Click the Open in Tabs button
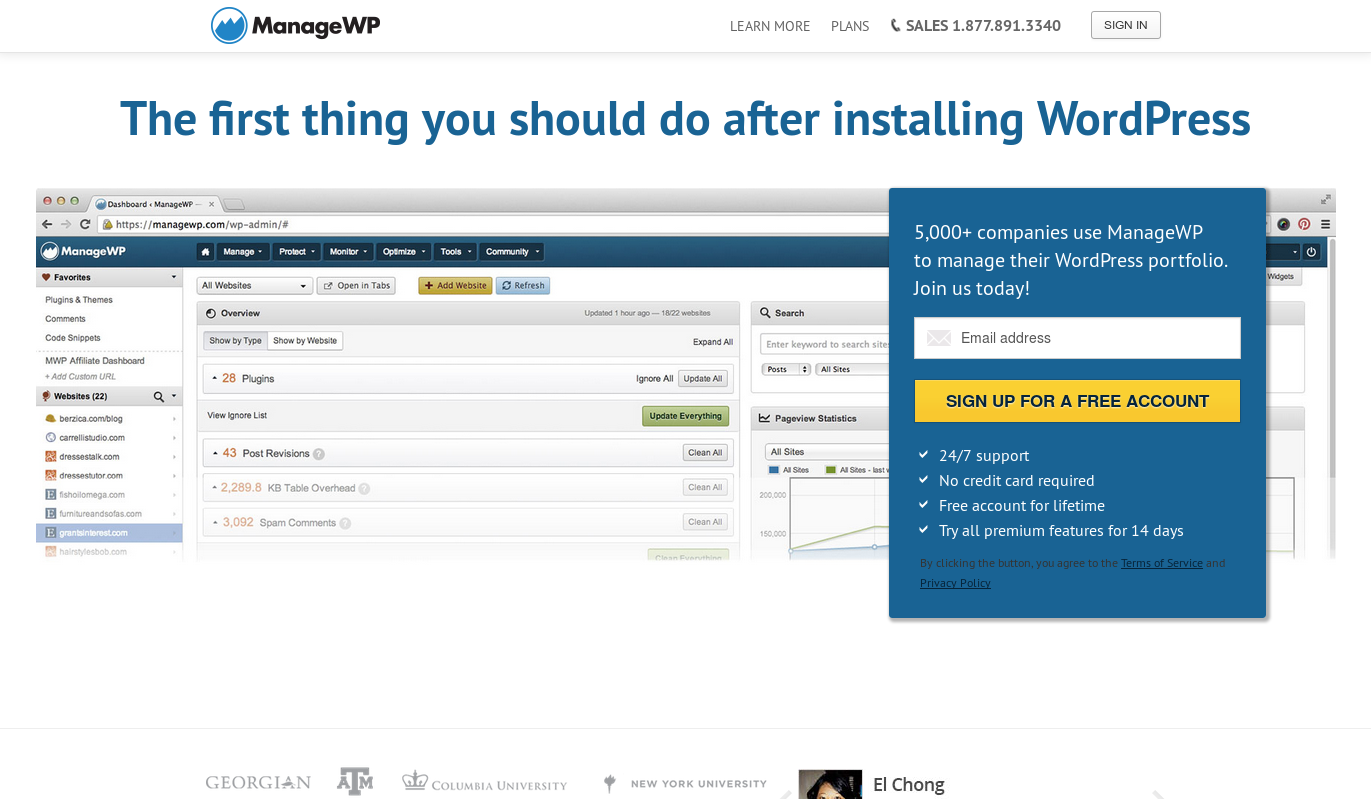 356,286
